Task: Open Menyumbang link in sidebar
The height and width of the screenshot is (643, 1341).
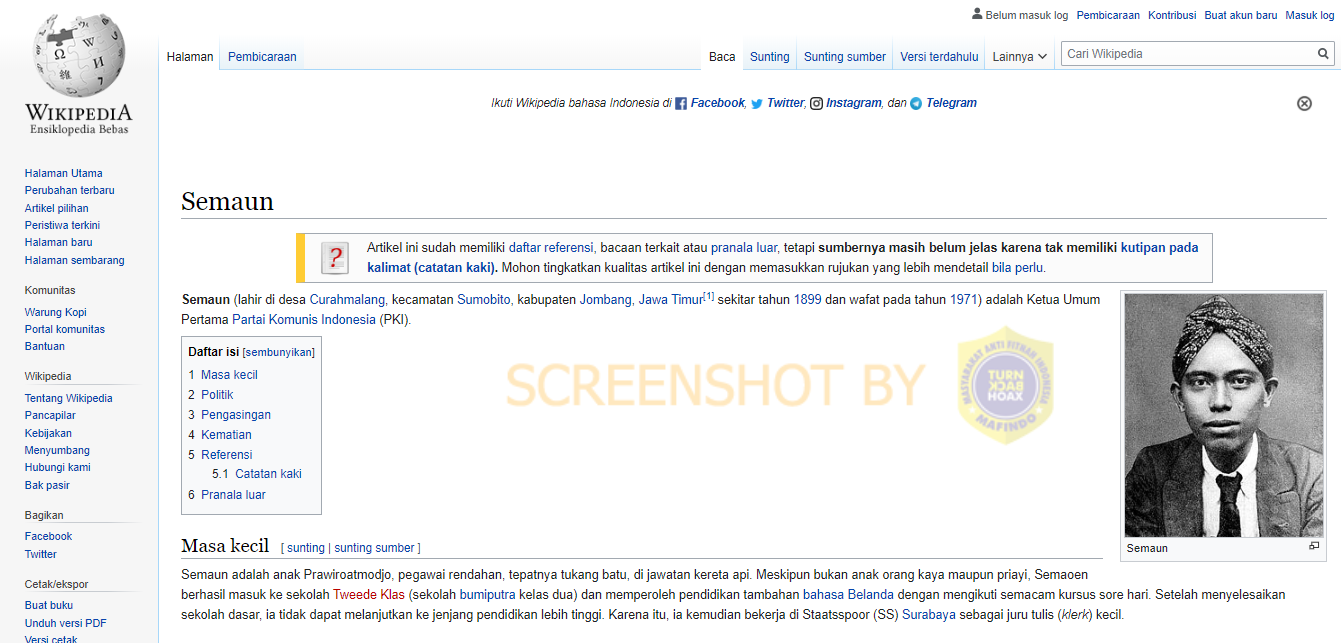Action: pyautogui.click(x=57, y=450)
